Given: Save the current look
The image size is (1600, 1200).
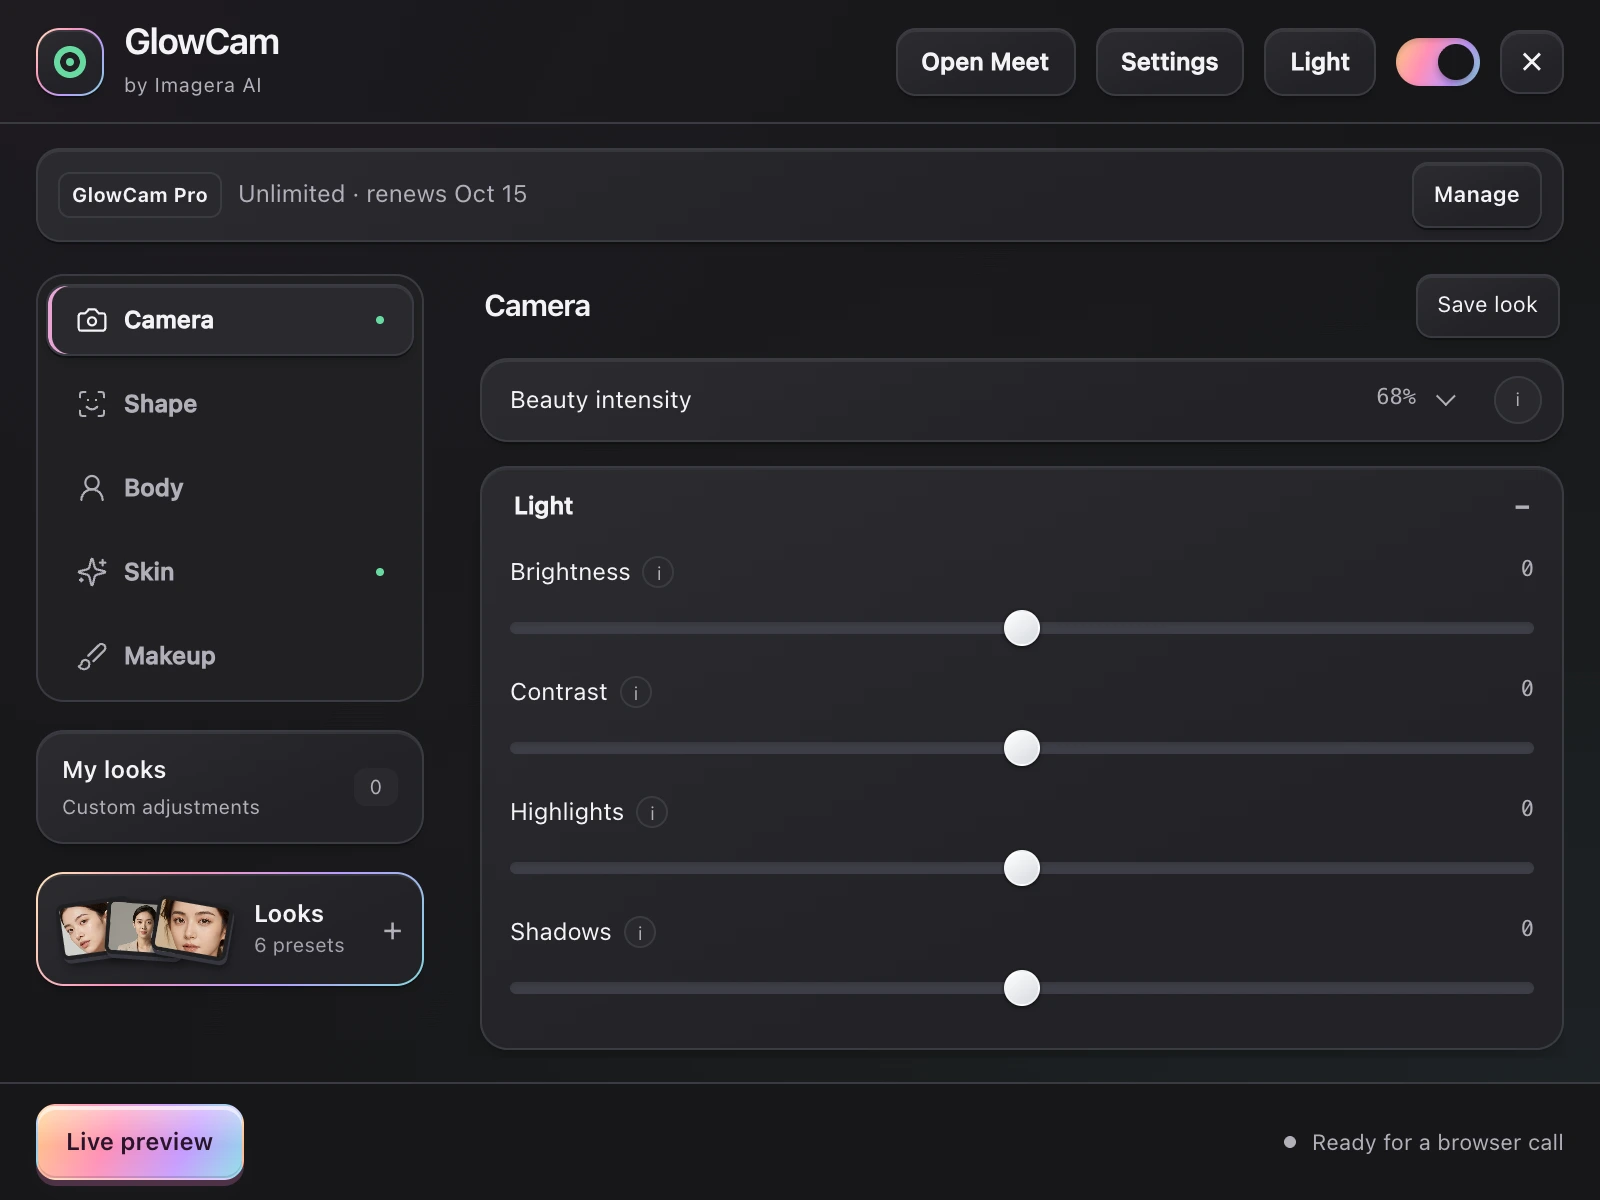Looking at the screenshot, I should pos(1487,305).
